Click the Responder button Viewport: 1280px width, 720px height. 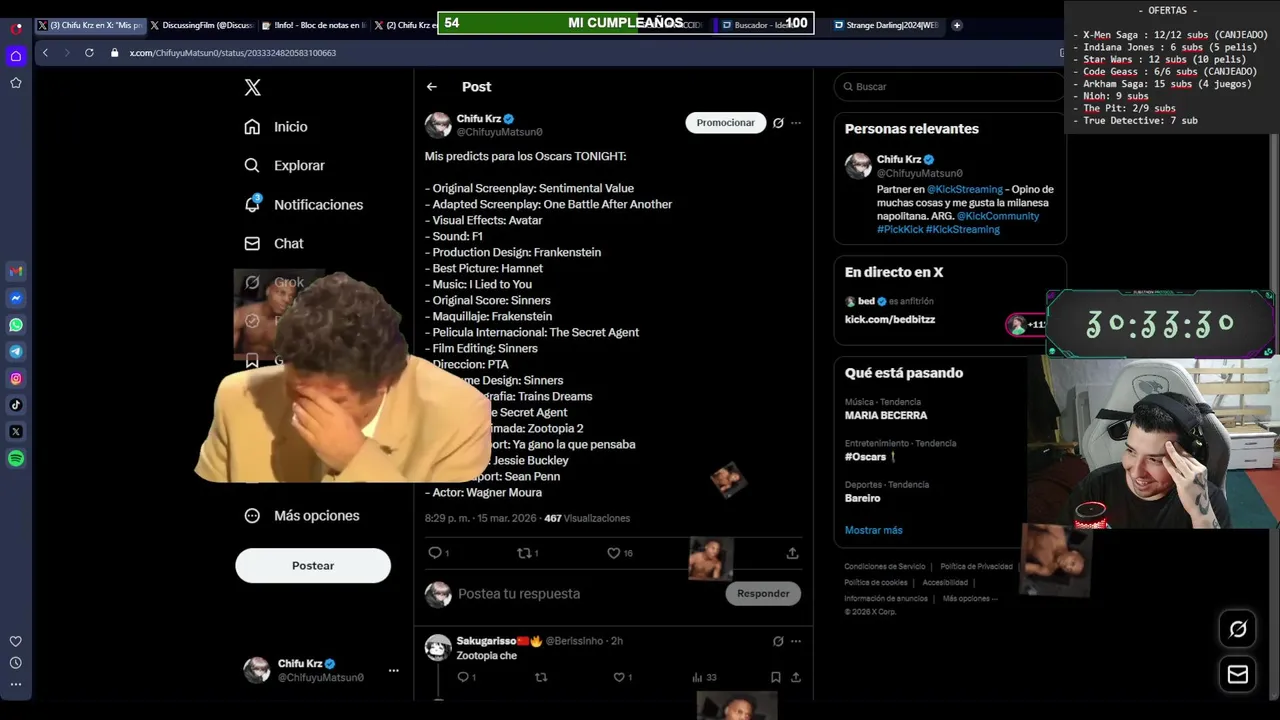763,594
